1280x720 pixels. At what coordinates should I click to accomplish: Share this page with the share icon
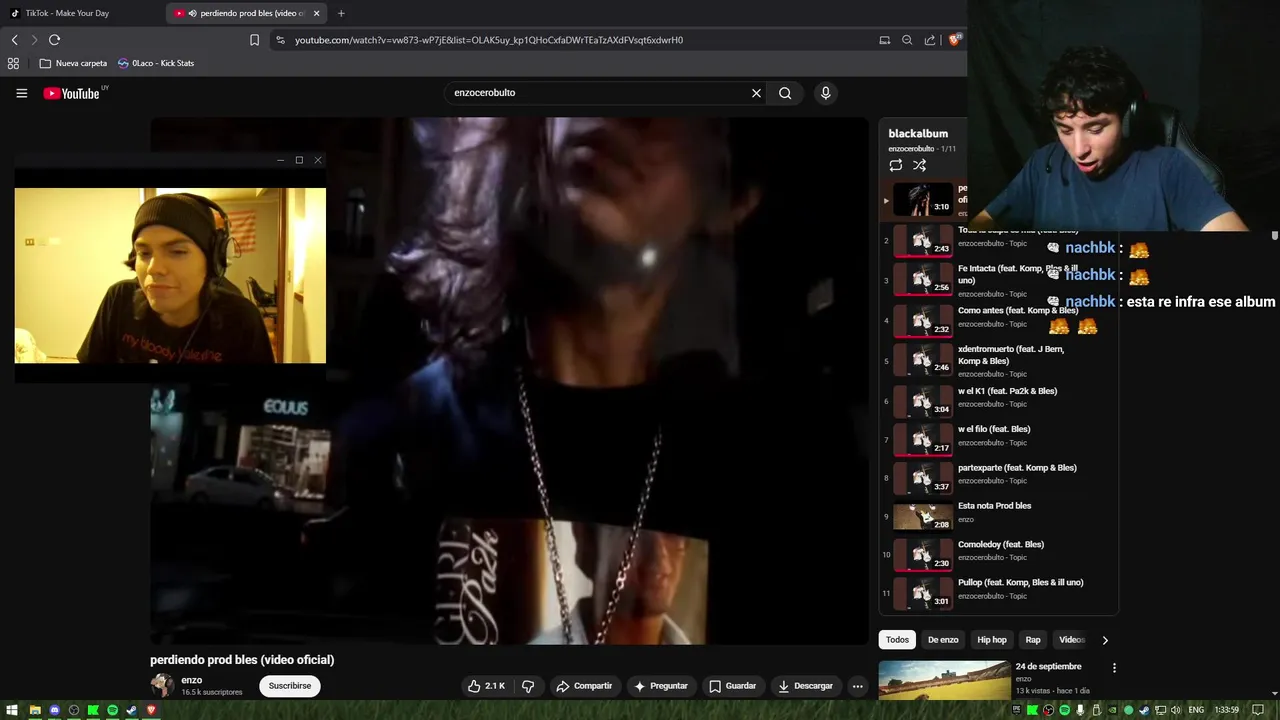[930, 40]
